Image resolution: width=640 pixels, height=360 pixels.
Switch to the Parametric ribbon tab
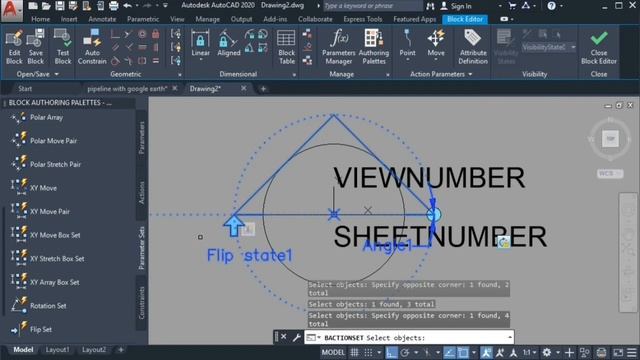click(x=143, y=19)
